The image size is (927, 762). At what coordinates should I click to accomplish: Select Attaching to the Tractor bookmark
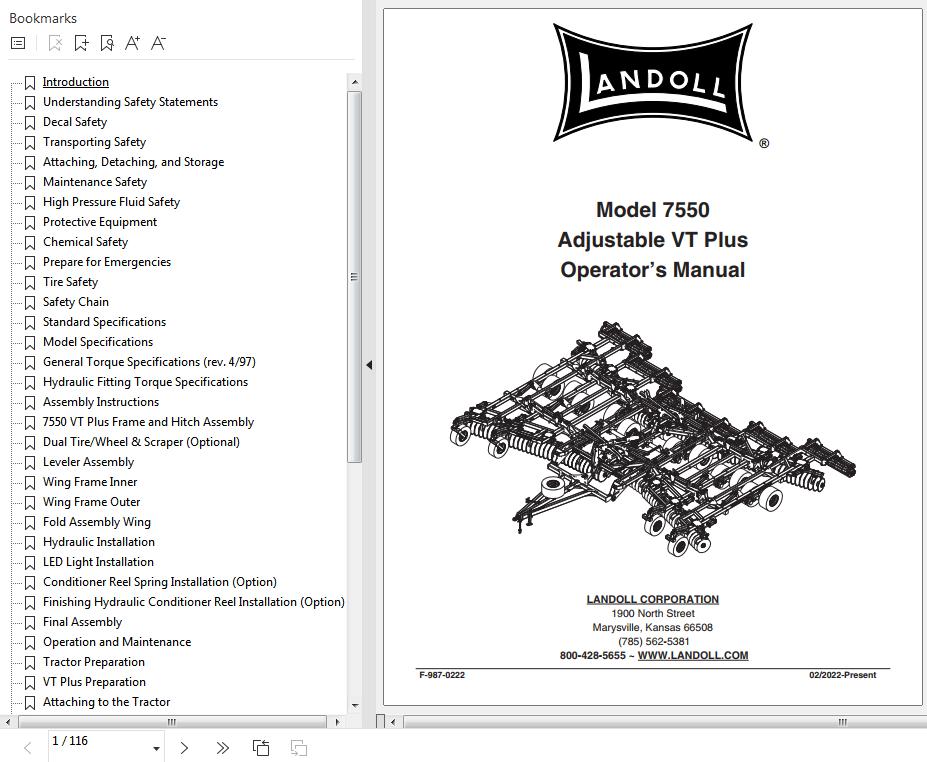coord(106,703)
